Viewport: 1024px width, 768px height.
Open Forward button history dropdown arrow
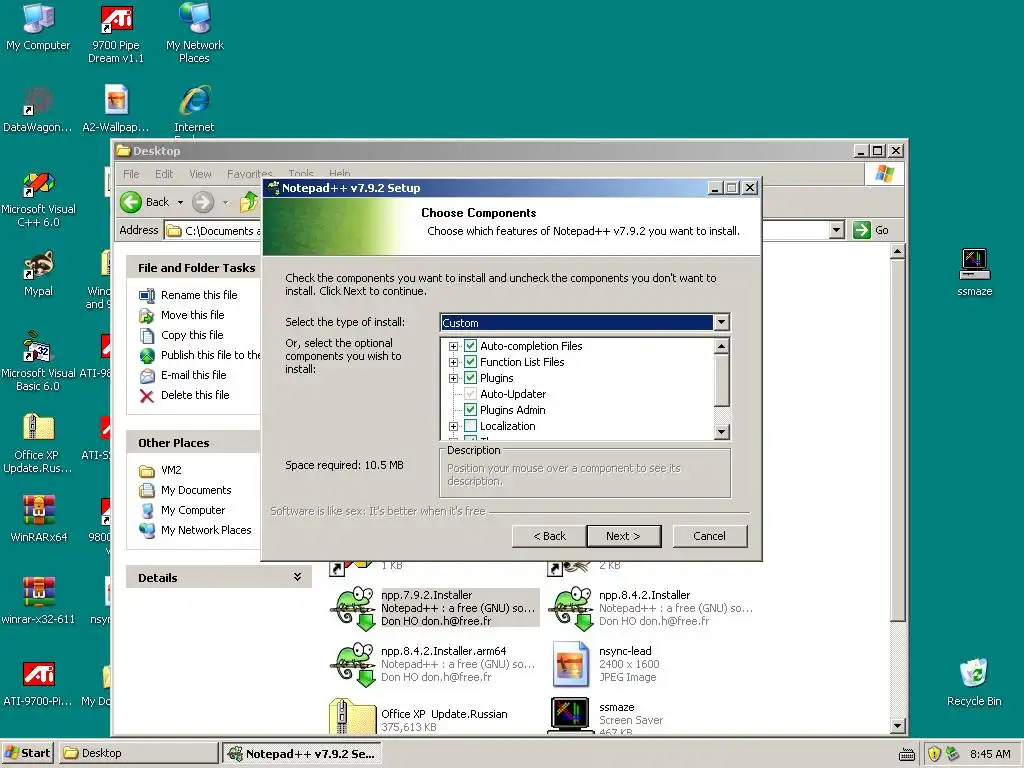225,202
